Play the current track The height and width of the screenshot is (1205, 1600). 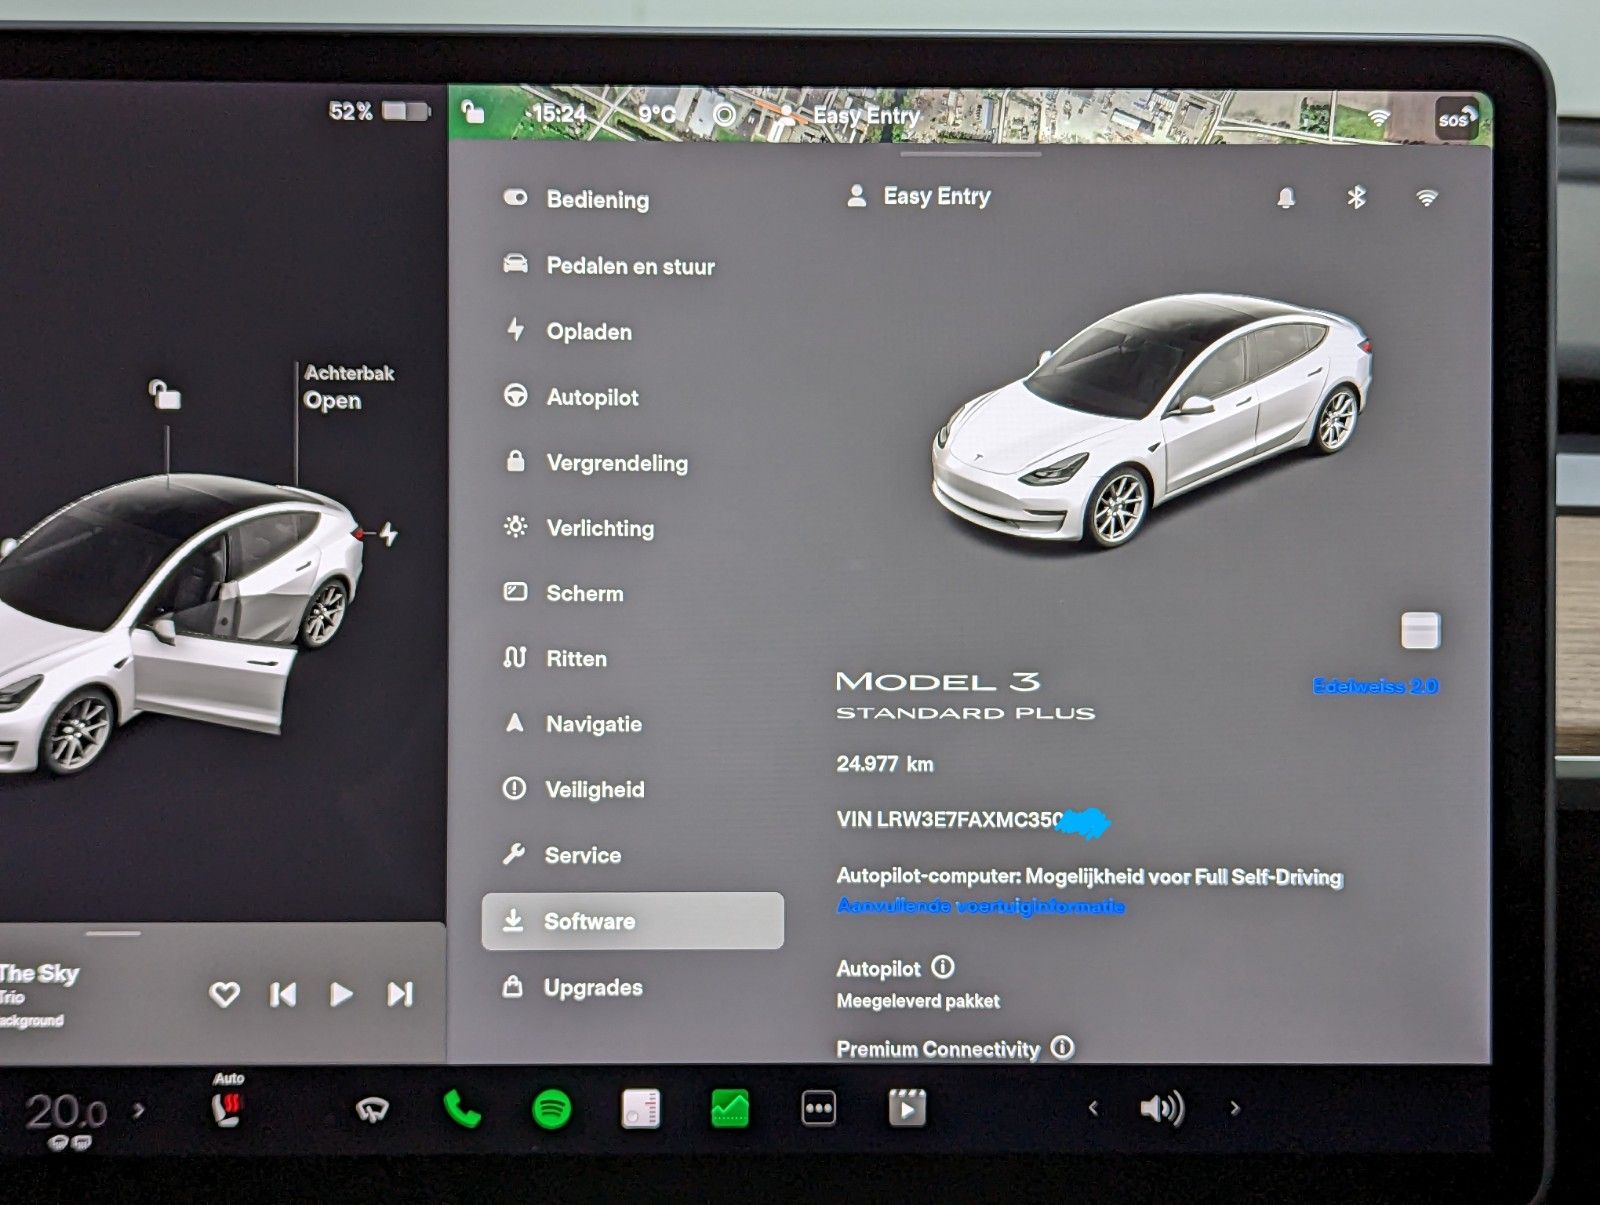[341, 994]
